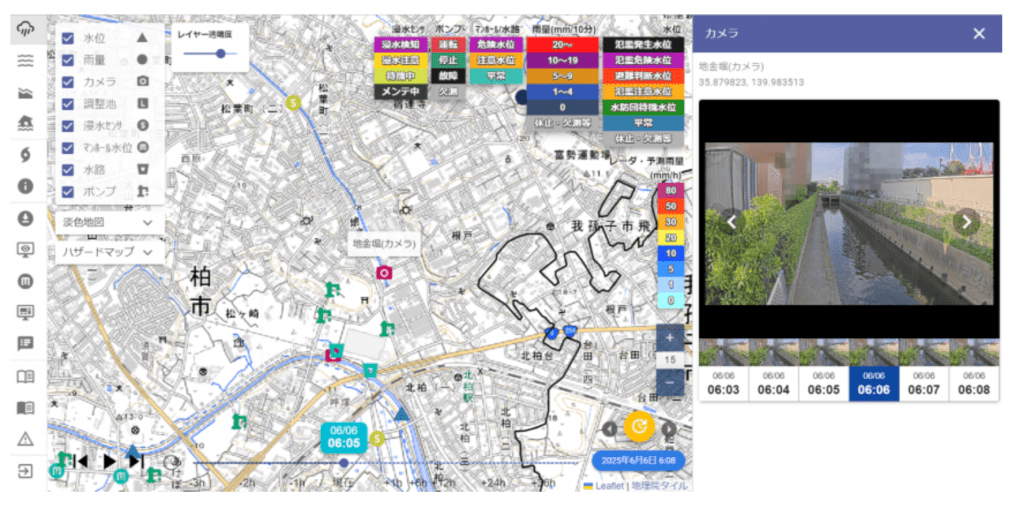Screen dimensions: 1023x520
Task: Click the download icon in left sidebar
Action: (25, 217)
